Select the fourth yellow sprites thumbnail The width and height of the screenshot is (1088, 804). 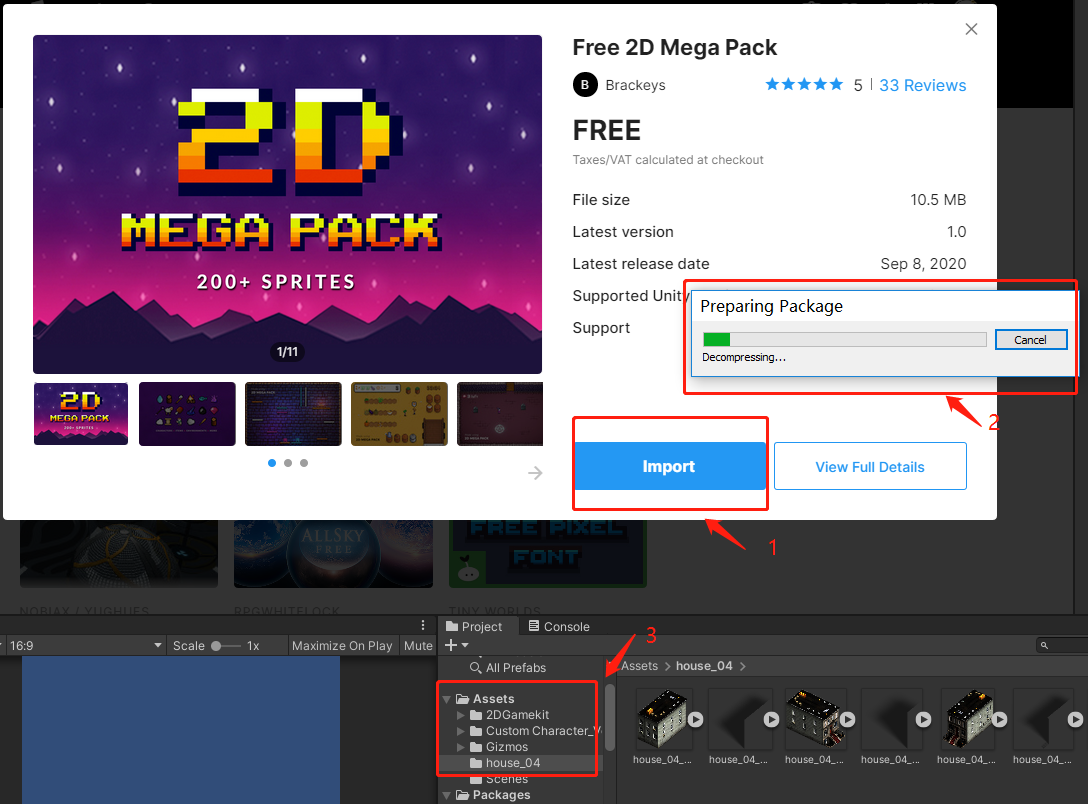tap(399, 413)
